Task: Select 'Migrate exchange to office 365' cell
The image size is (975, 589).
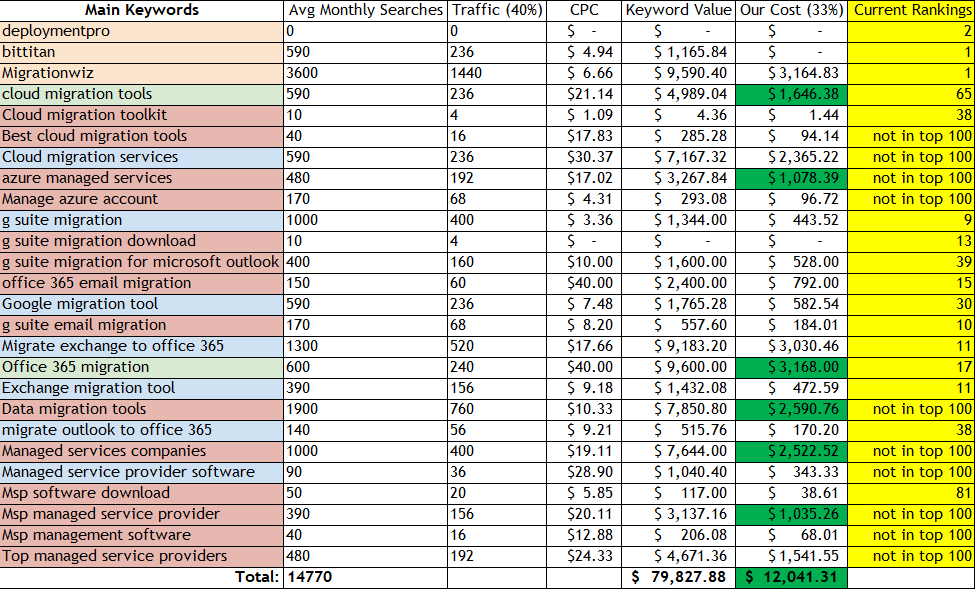Action: (x=142, y=346)
